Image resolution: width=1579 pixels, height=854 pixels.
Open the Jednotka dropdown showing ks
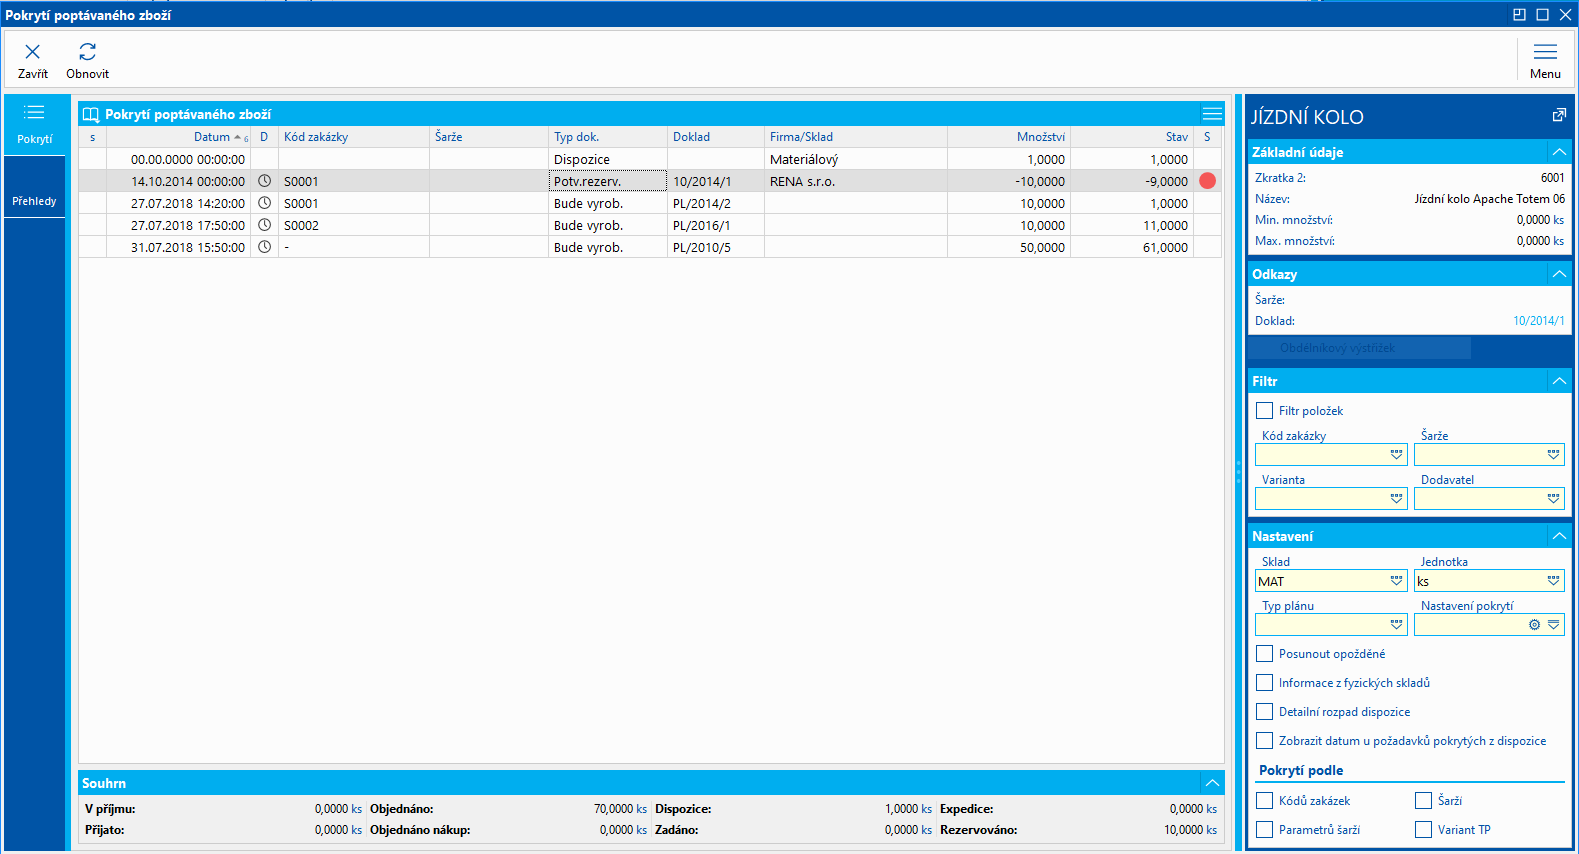1554,581
